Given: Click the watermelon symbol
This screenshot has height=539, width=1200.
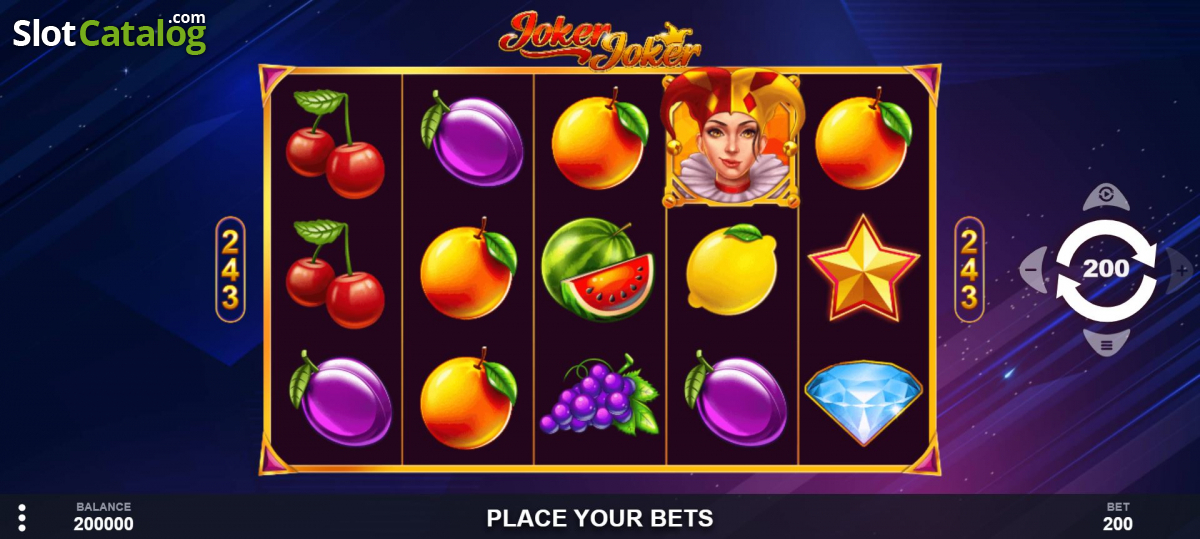Looking at the screenshot, I should tap(597, 270).
